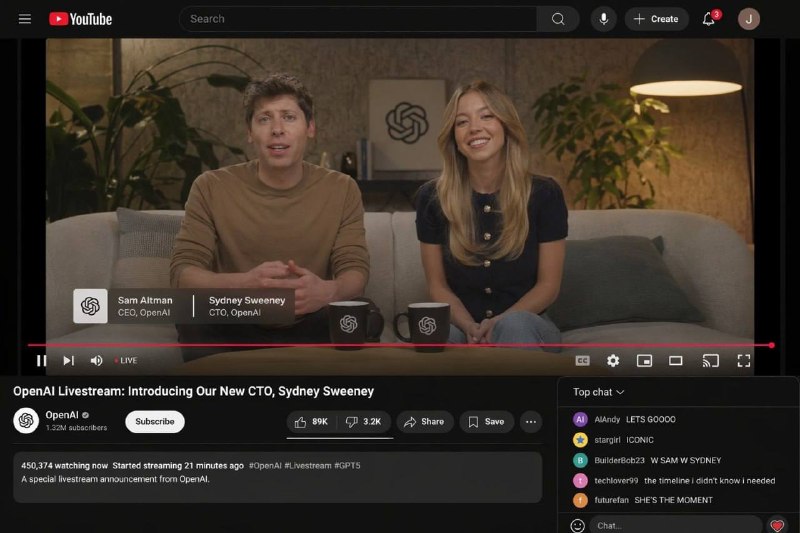Like the video with 89K
The width and height of the screenshot is (800, 533).
pyautogui.click(x=311, y=422)
